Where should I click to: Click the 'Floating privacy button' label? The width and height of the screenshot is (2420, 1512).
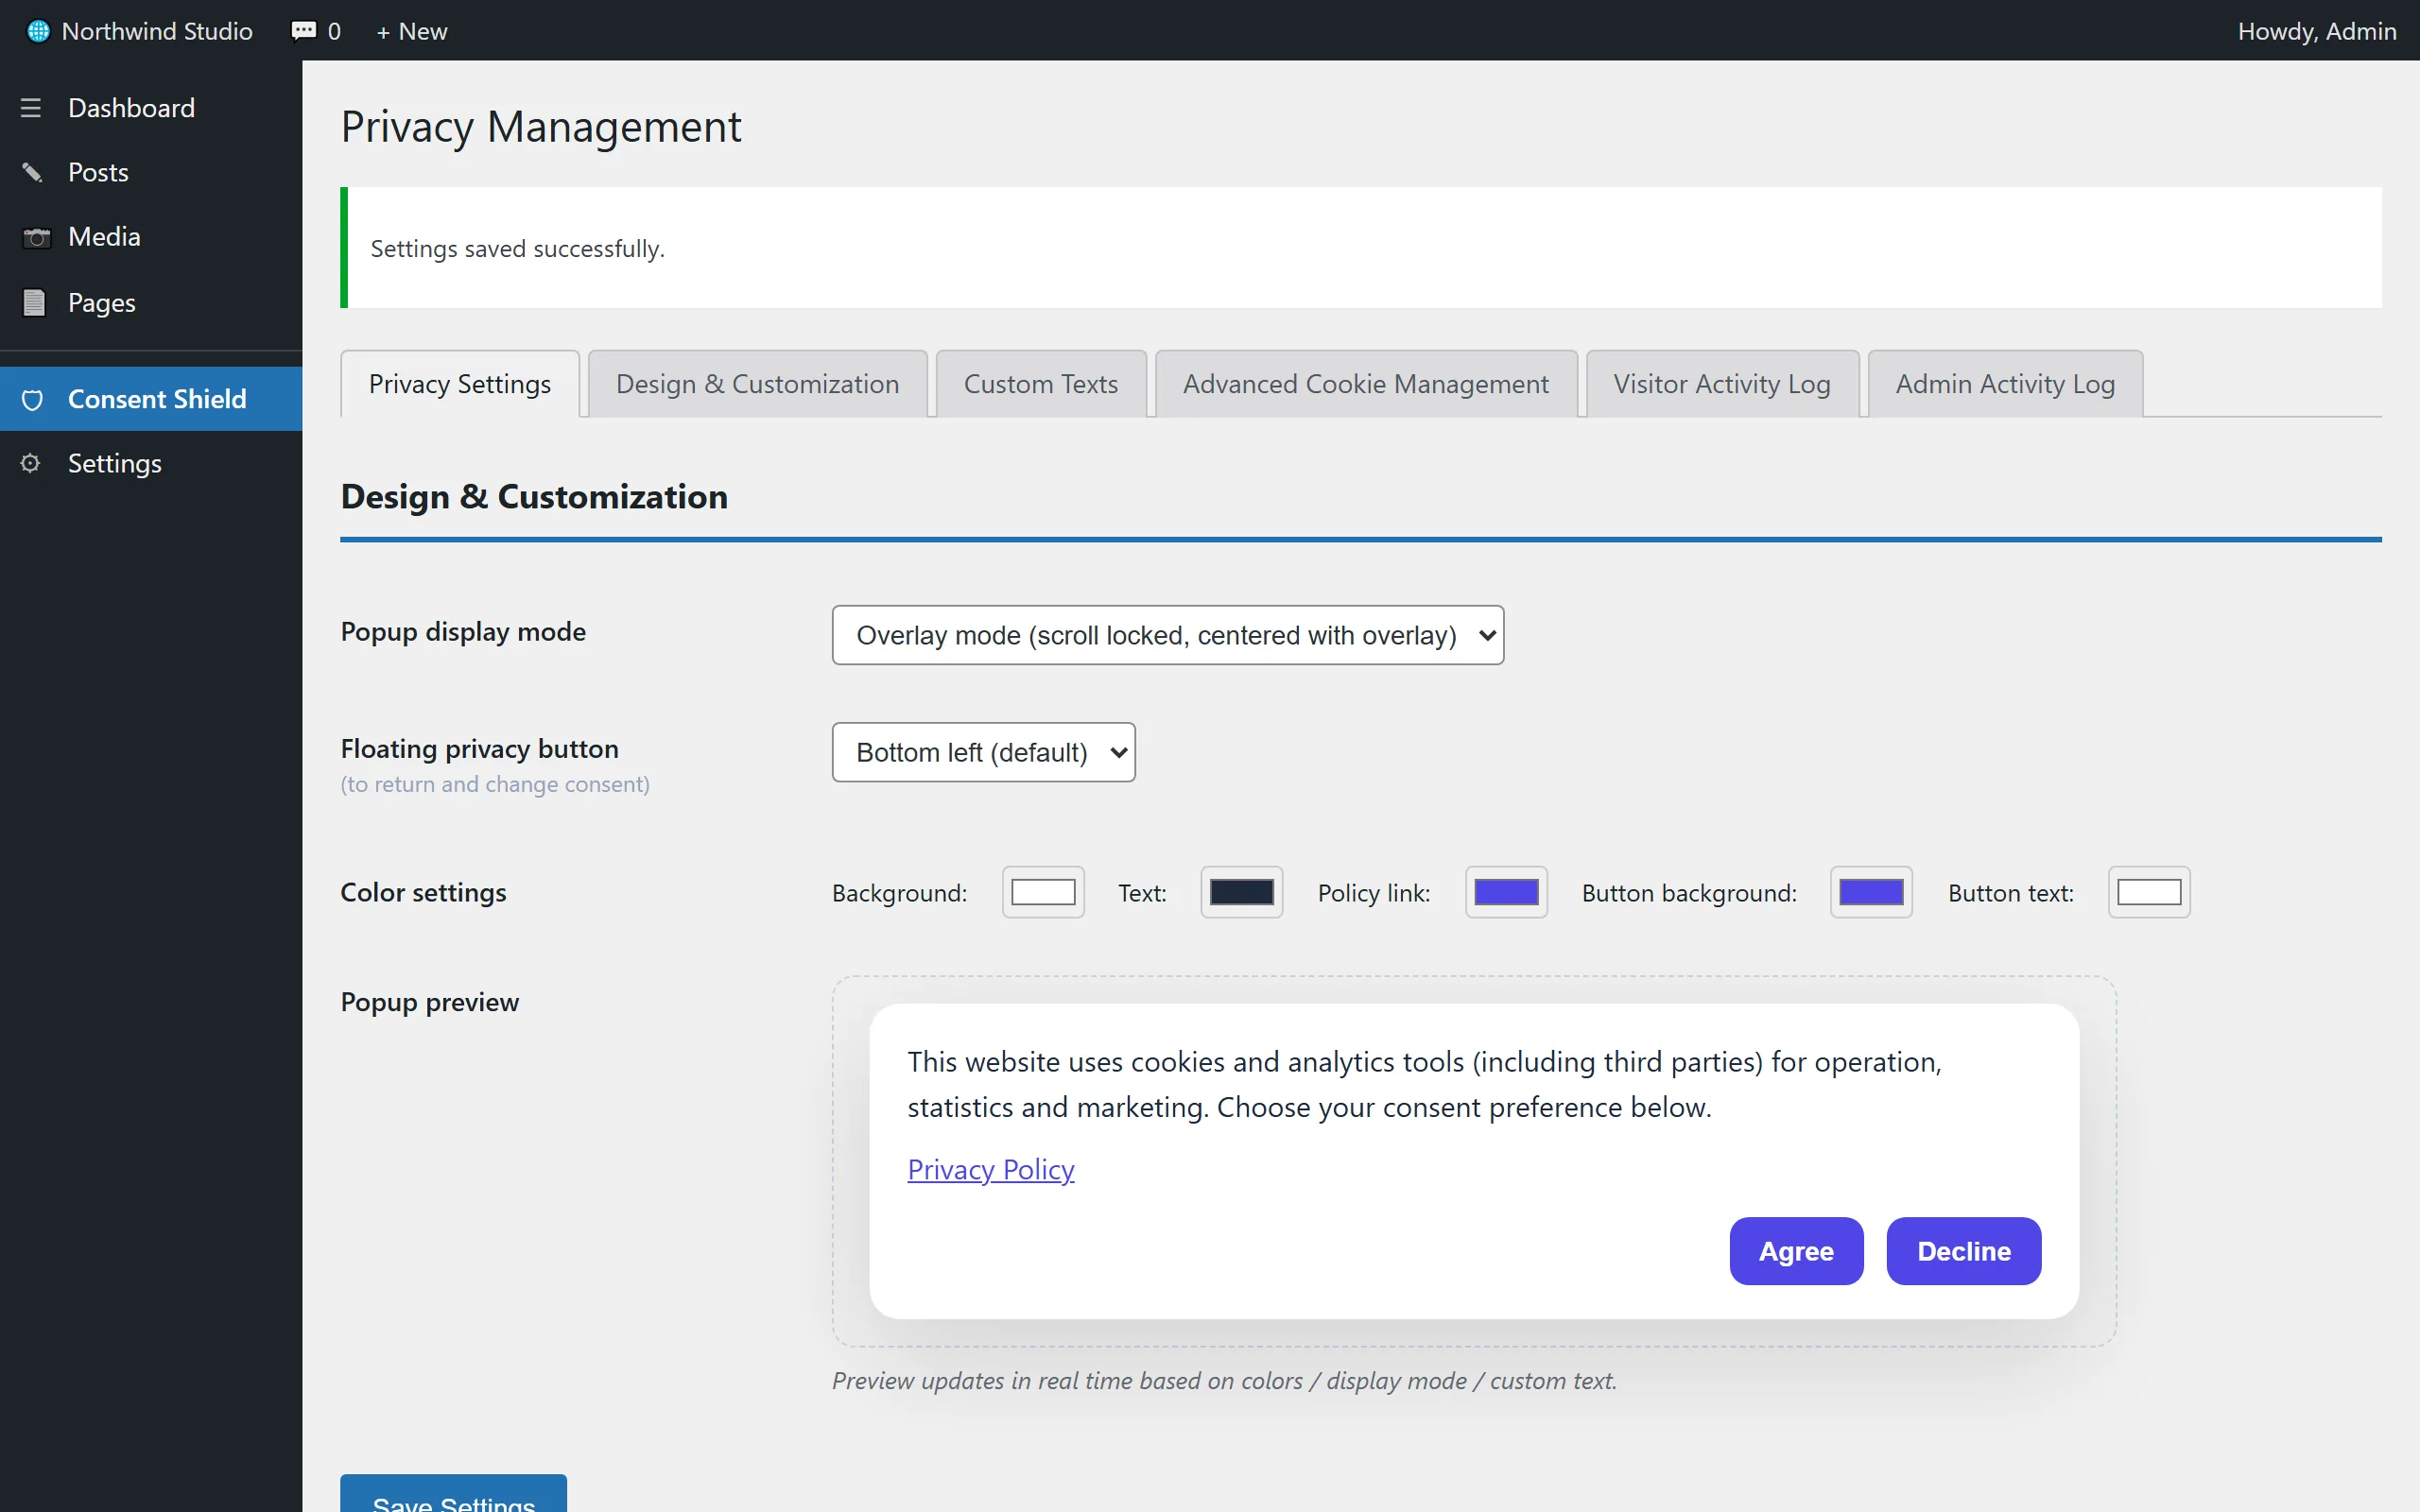click(479, 749)
